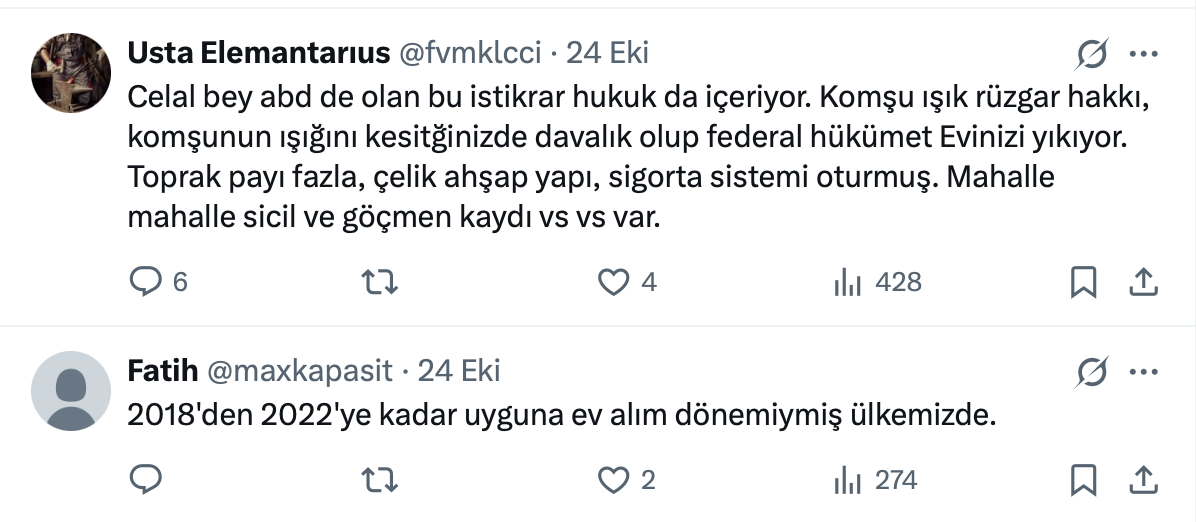
Task: Reply to Usta Elemantarius's tweet
Action: (x=146, y=284)
